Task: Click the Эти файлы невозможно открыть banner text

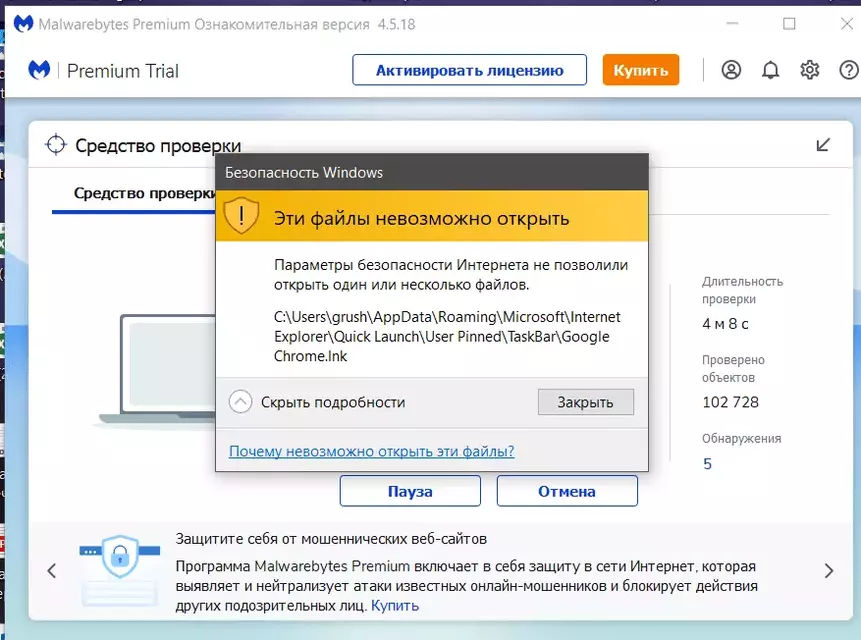Action: (421, 218)
